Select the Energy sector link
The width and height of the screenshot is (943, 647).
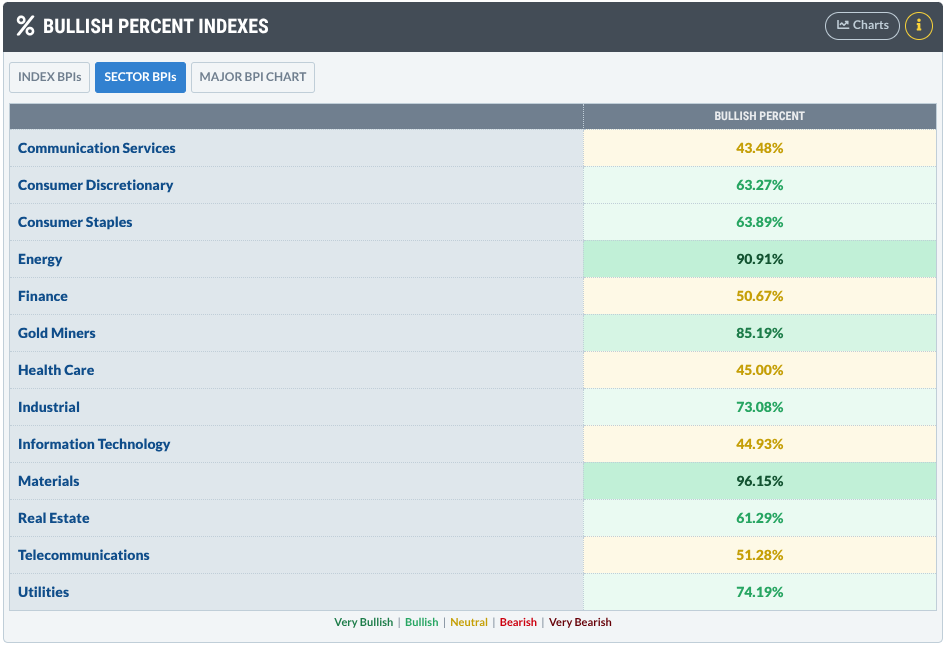point(40,259)
